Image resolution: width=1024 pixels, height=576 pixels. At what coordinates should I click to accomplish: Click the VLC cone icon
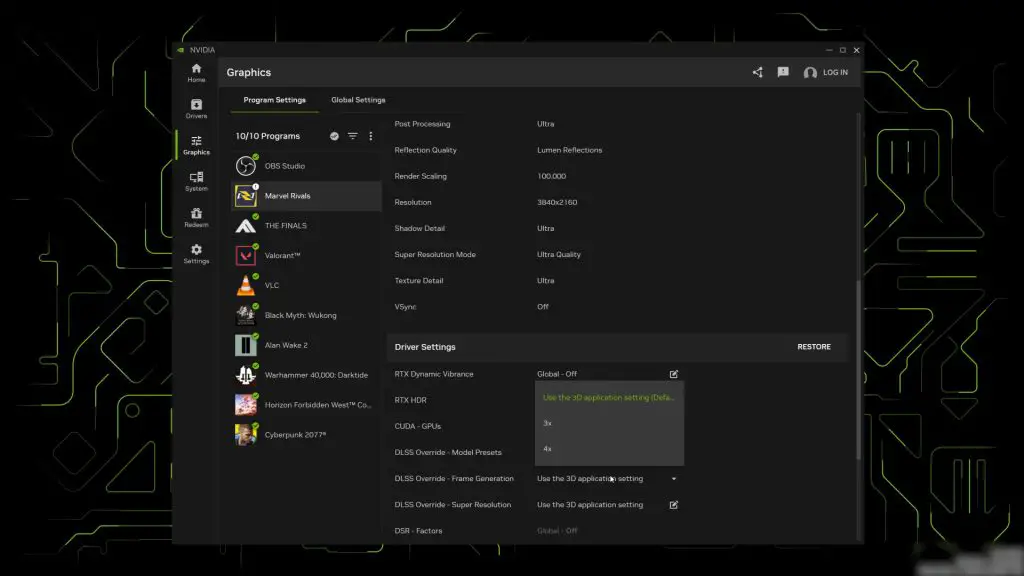tap(246, 285)
